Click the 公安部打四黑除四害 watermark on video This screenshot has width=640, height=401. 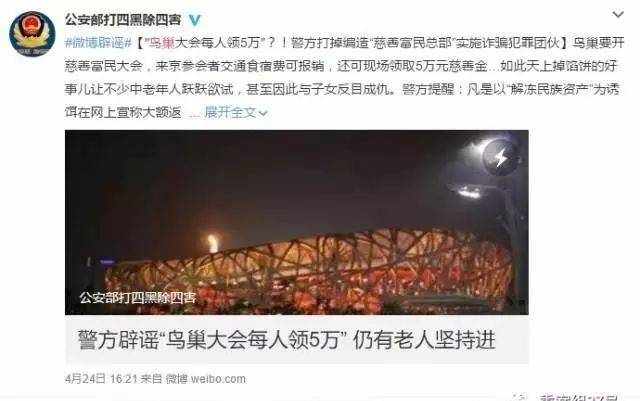138,298
